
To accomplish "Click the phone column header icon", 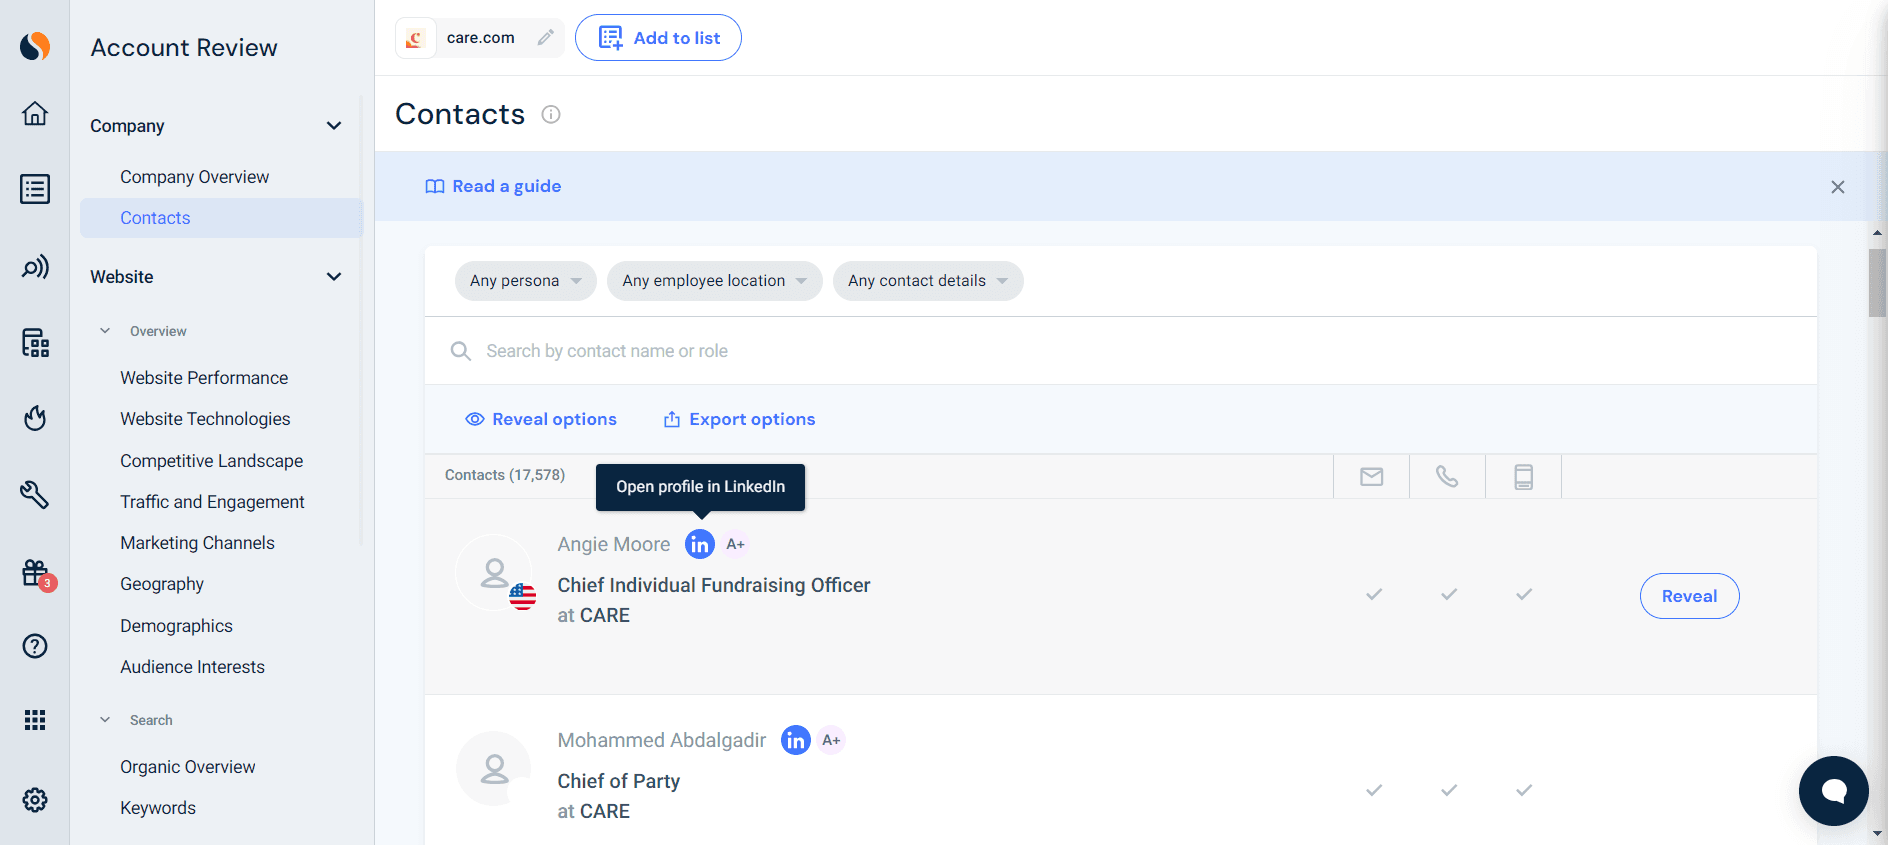I will [x=1447, y=476].
